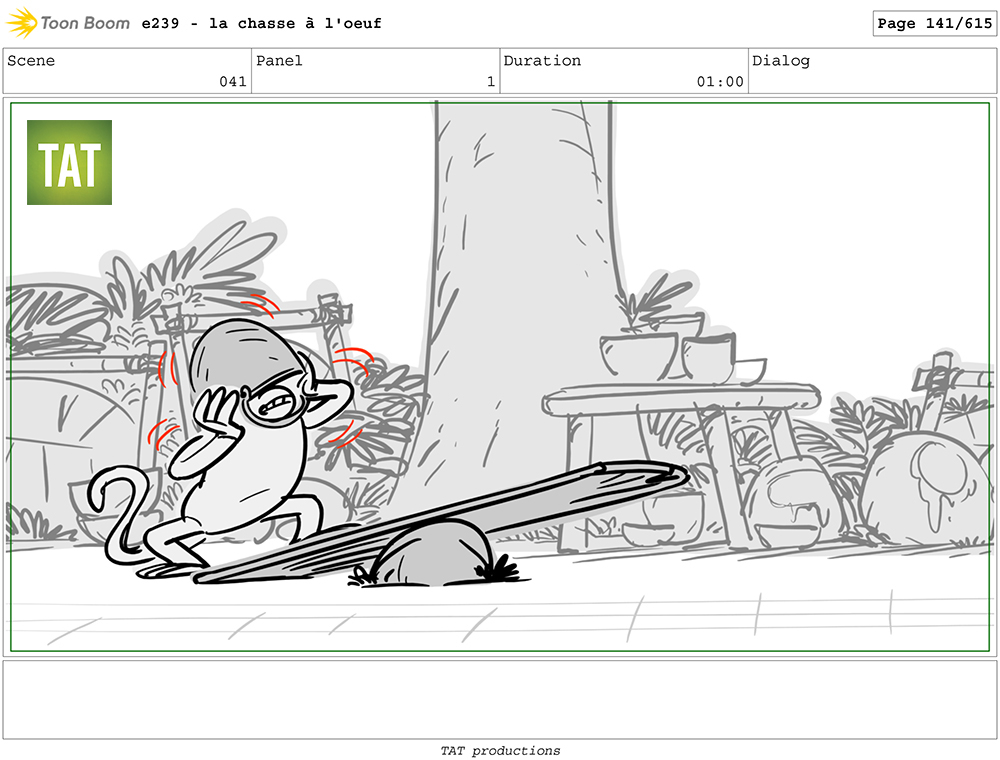Click the storyboard panel drawing of the monkey
1000x760 pixels.
coord(500,377)
